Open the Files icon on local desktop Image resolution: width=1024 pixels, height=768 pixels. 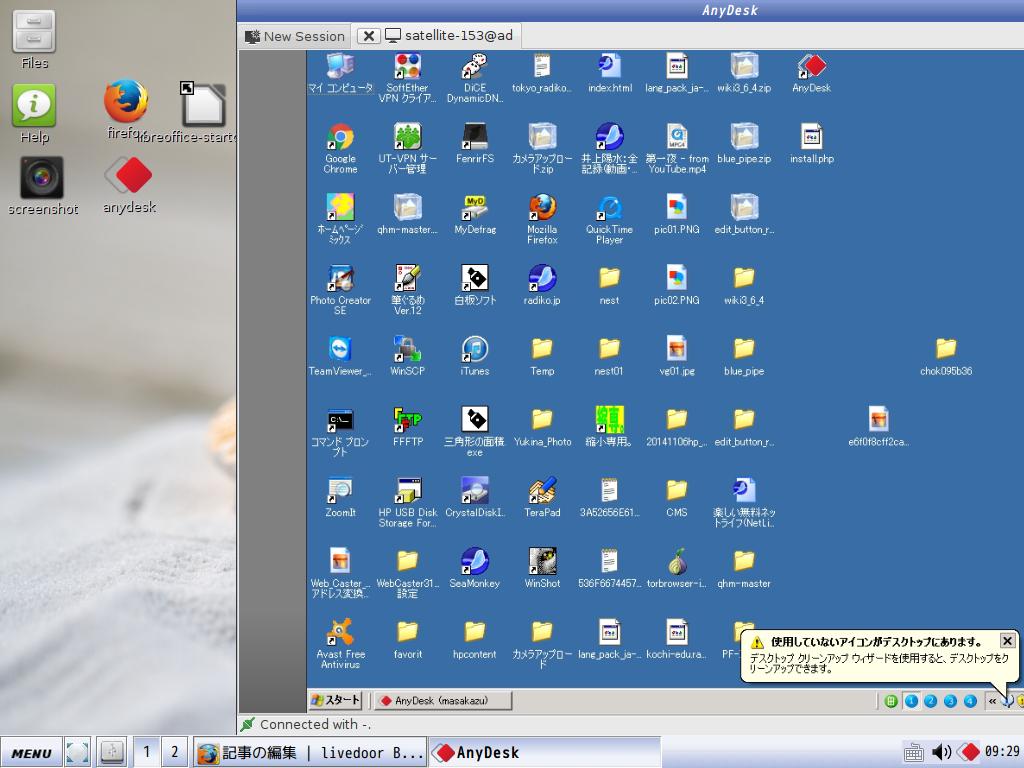pyautogui.click(x=34, y=39)
